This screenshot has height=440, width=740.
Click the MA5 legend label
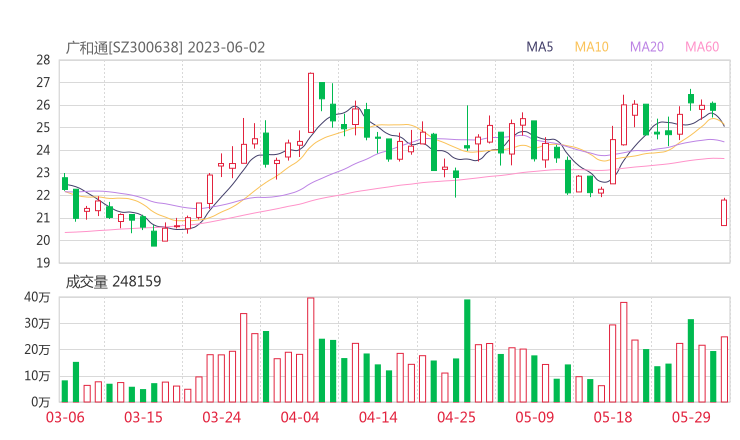click(x=539, y=47)
